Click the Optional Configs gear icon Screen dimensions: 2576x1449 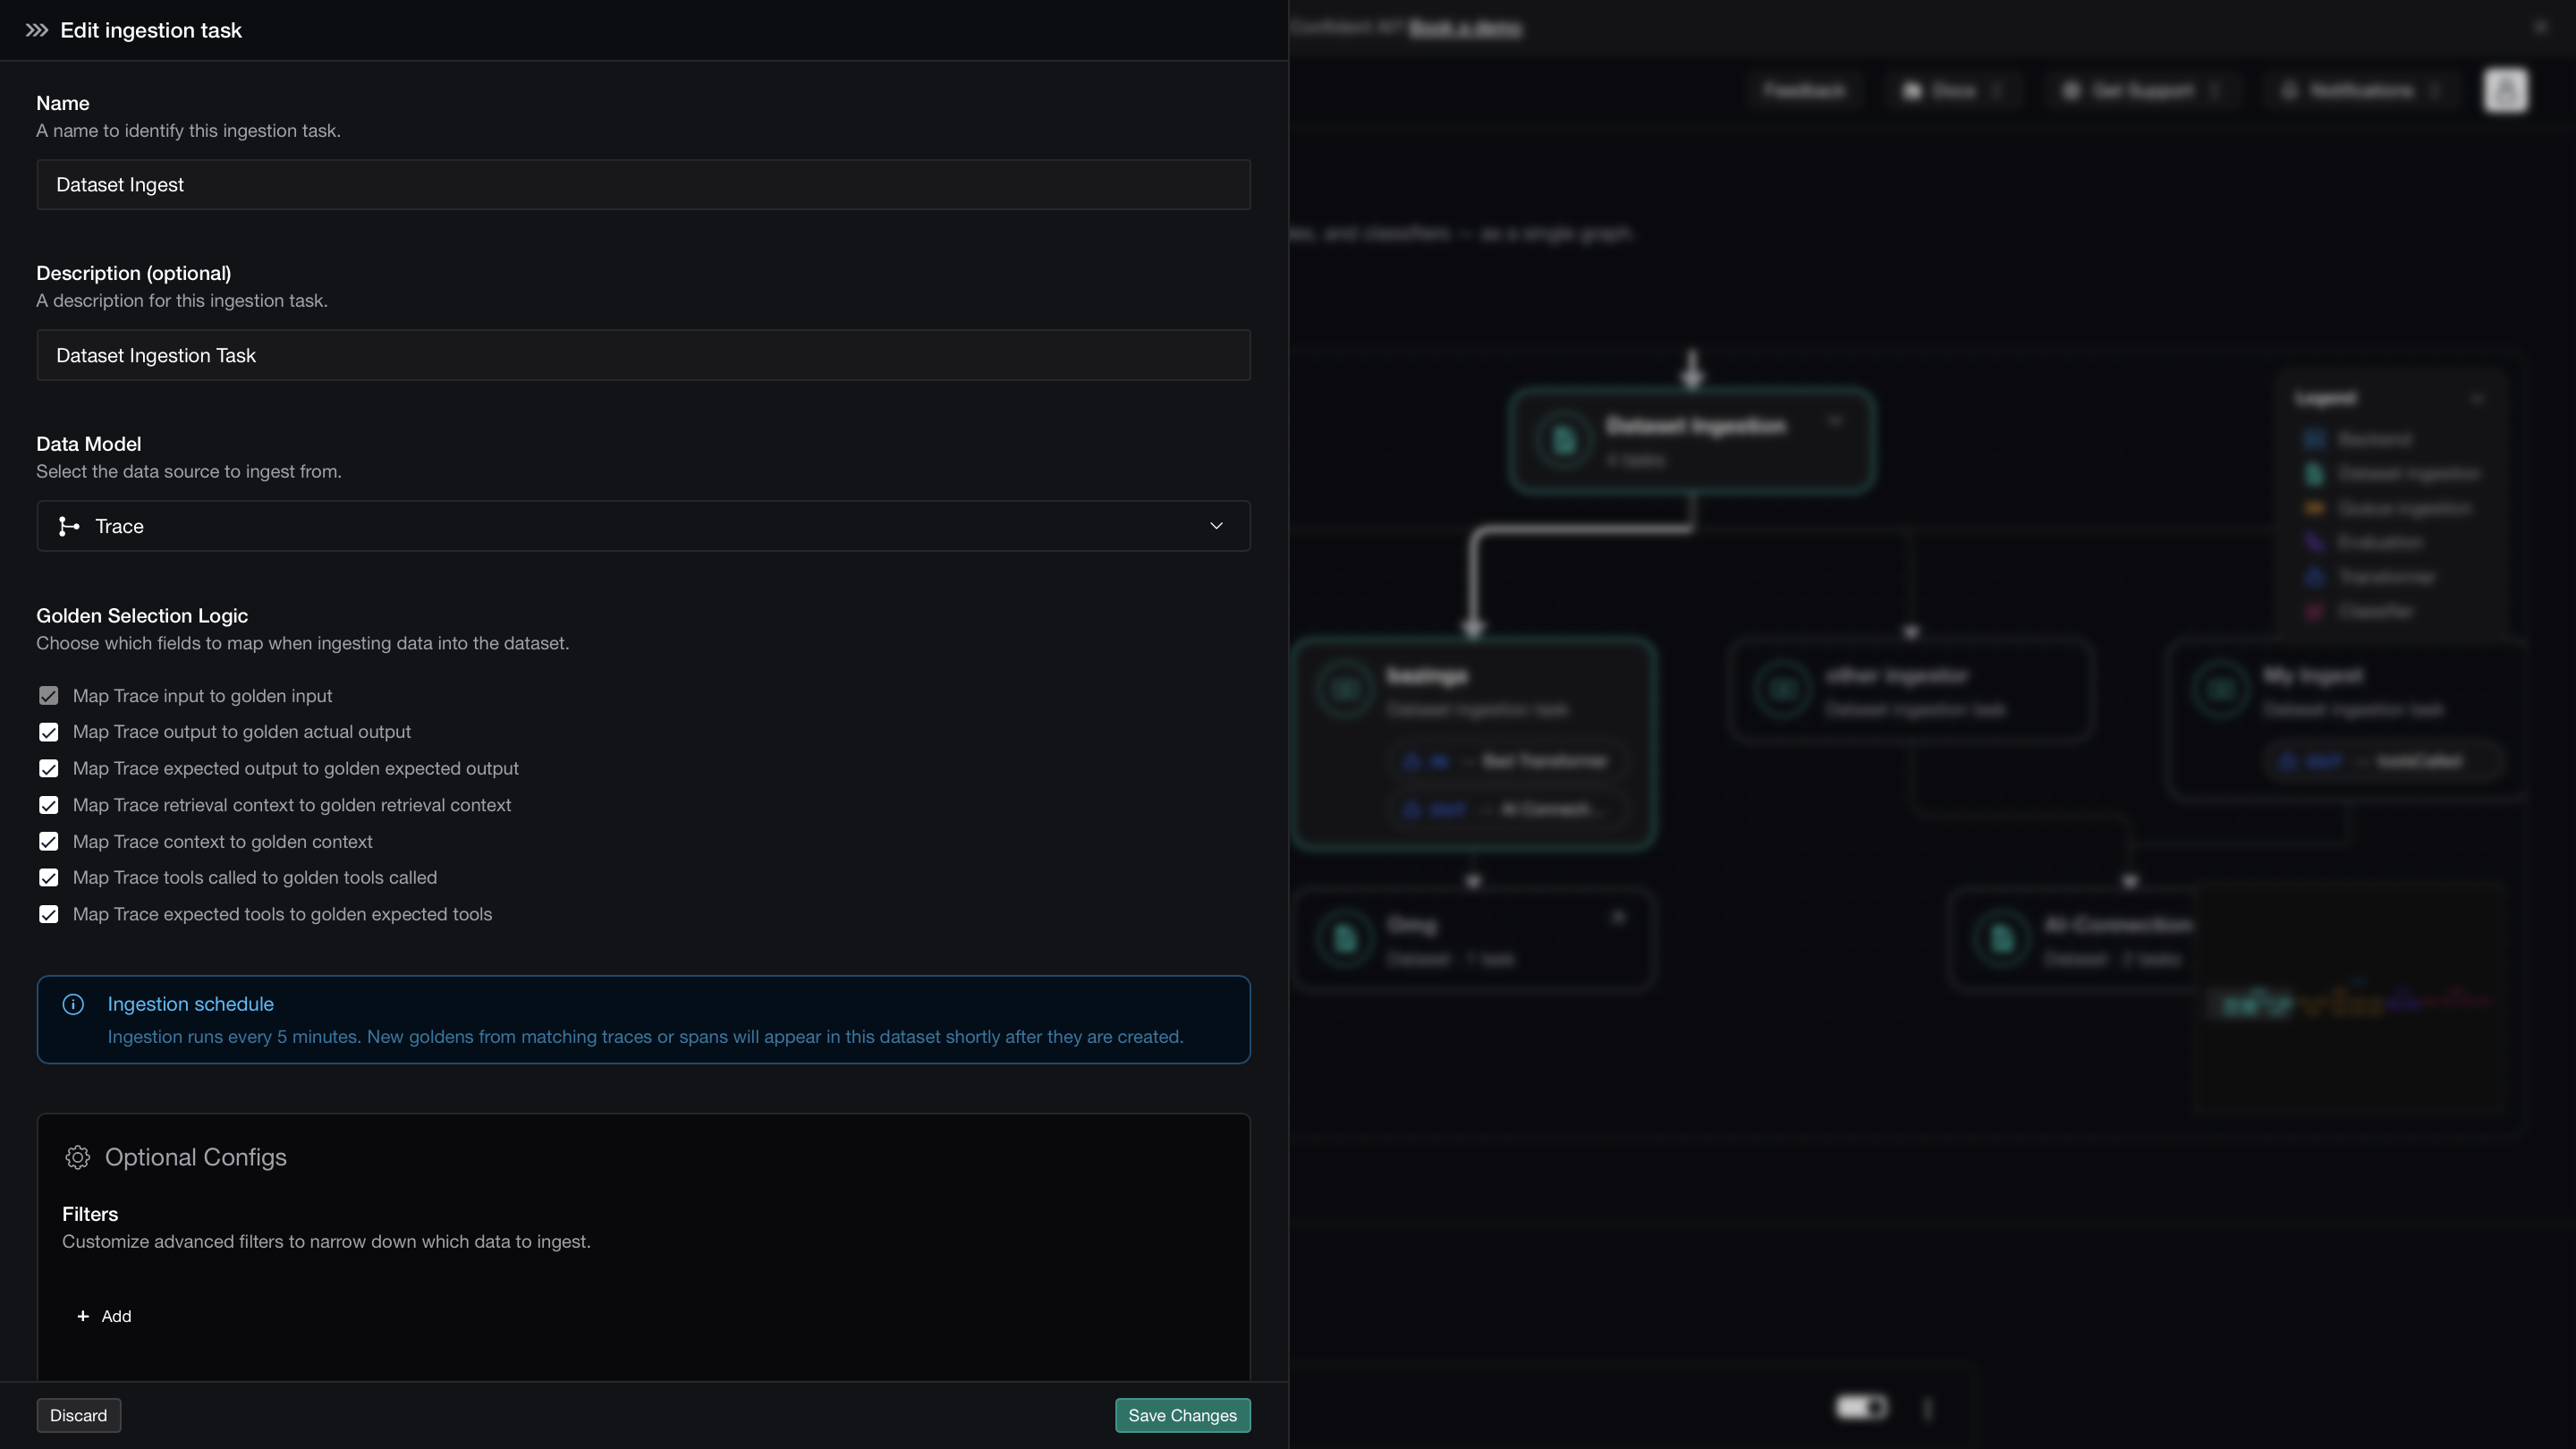77,1157
